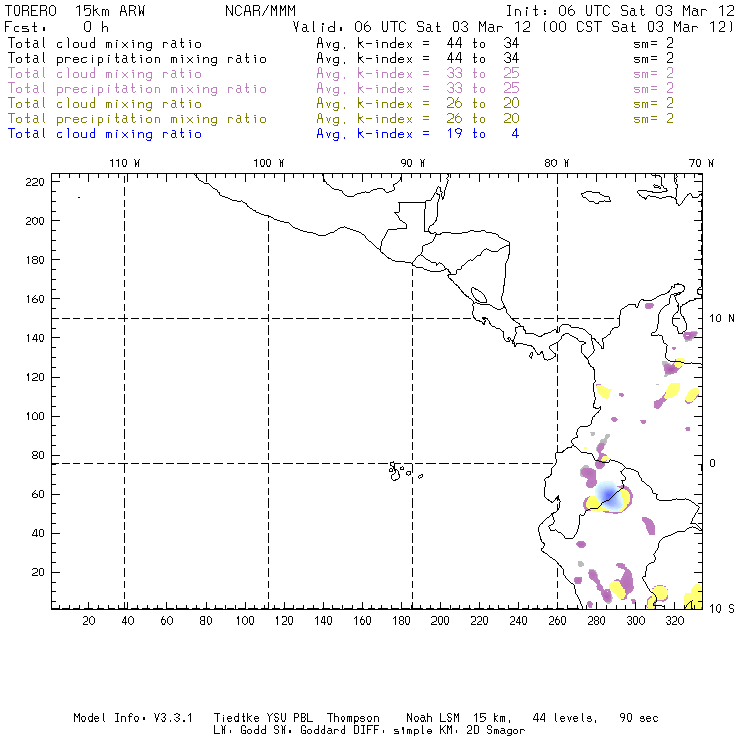Click the TORERO 15km ARW title text
Image resolution: width=740 pixels, height=740 pixels.
coord(61,9)
